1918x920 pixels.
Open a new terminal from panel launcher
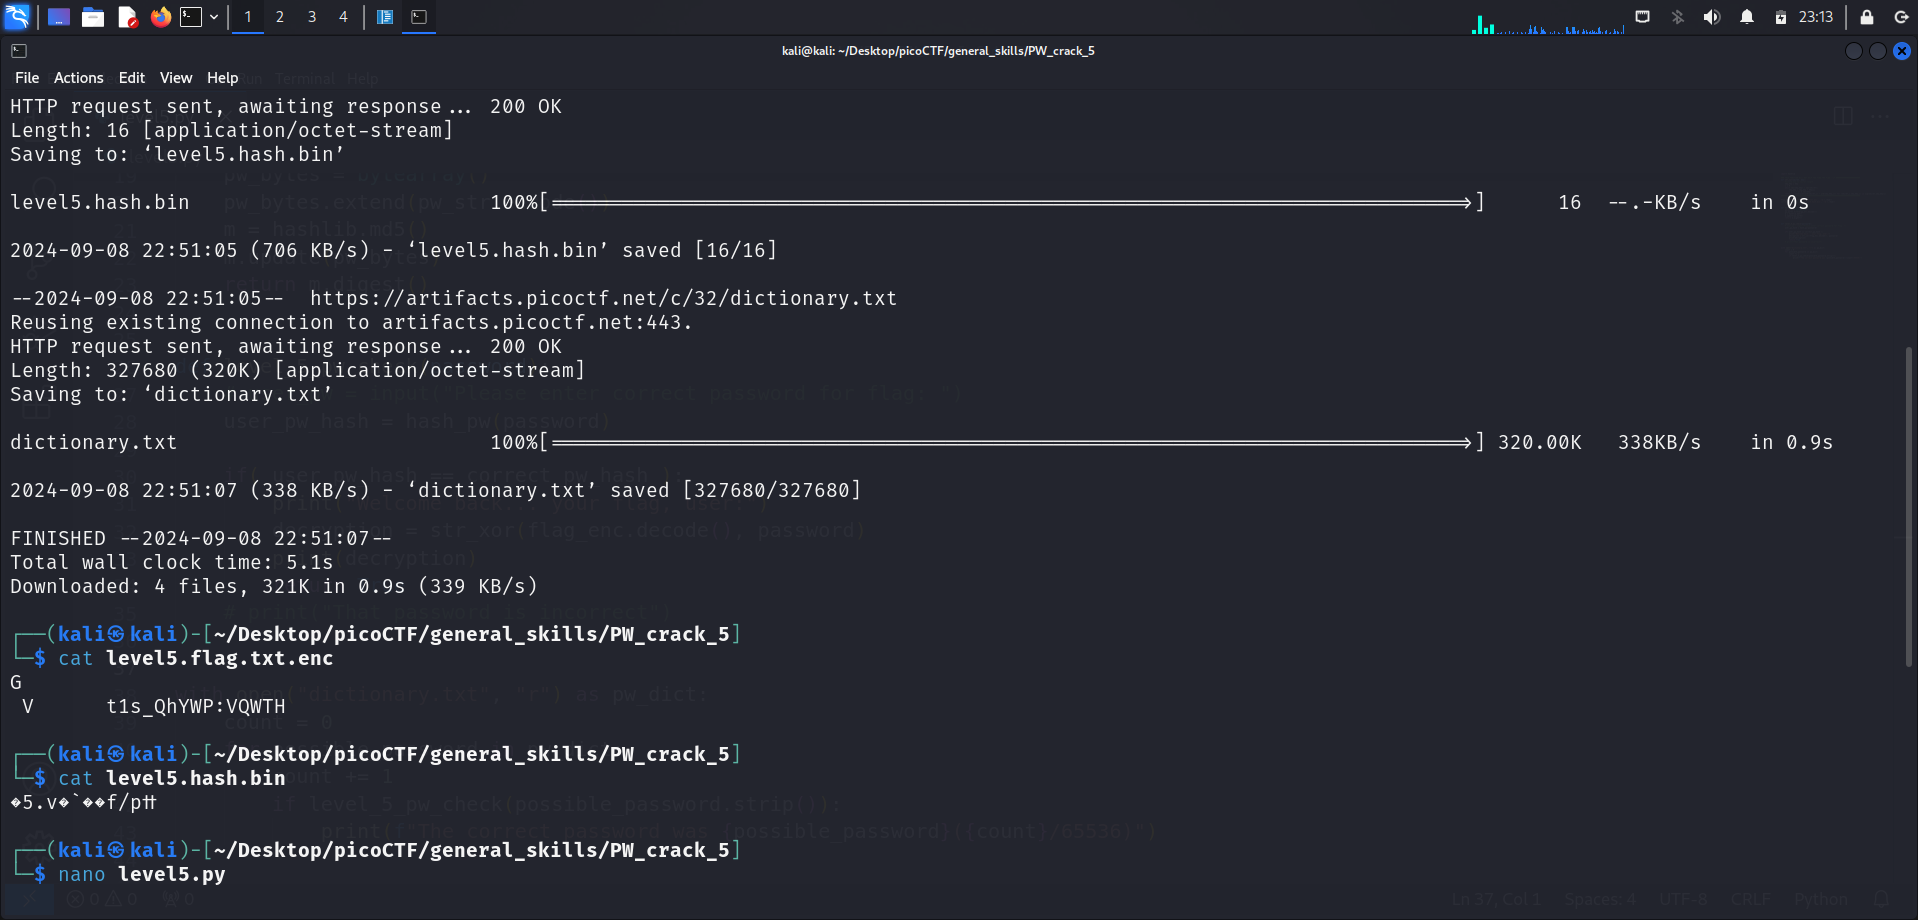coord(191,17)
